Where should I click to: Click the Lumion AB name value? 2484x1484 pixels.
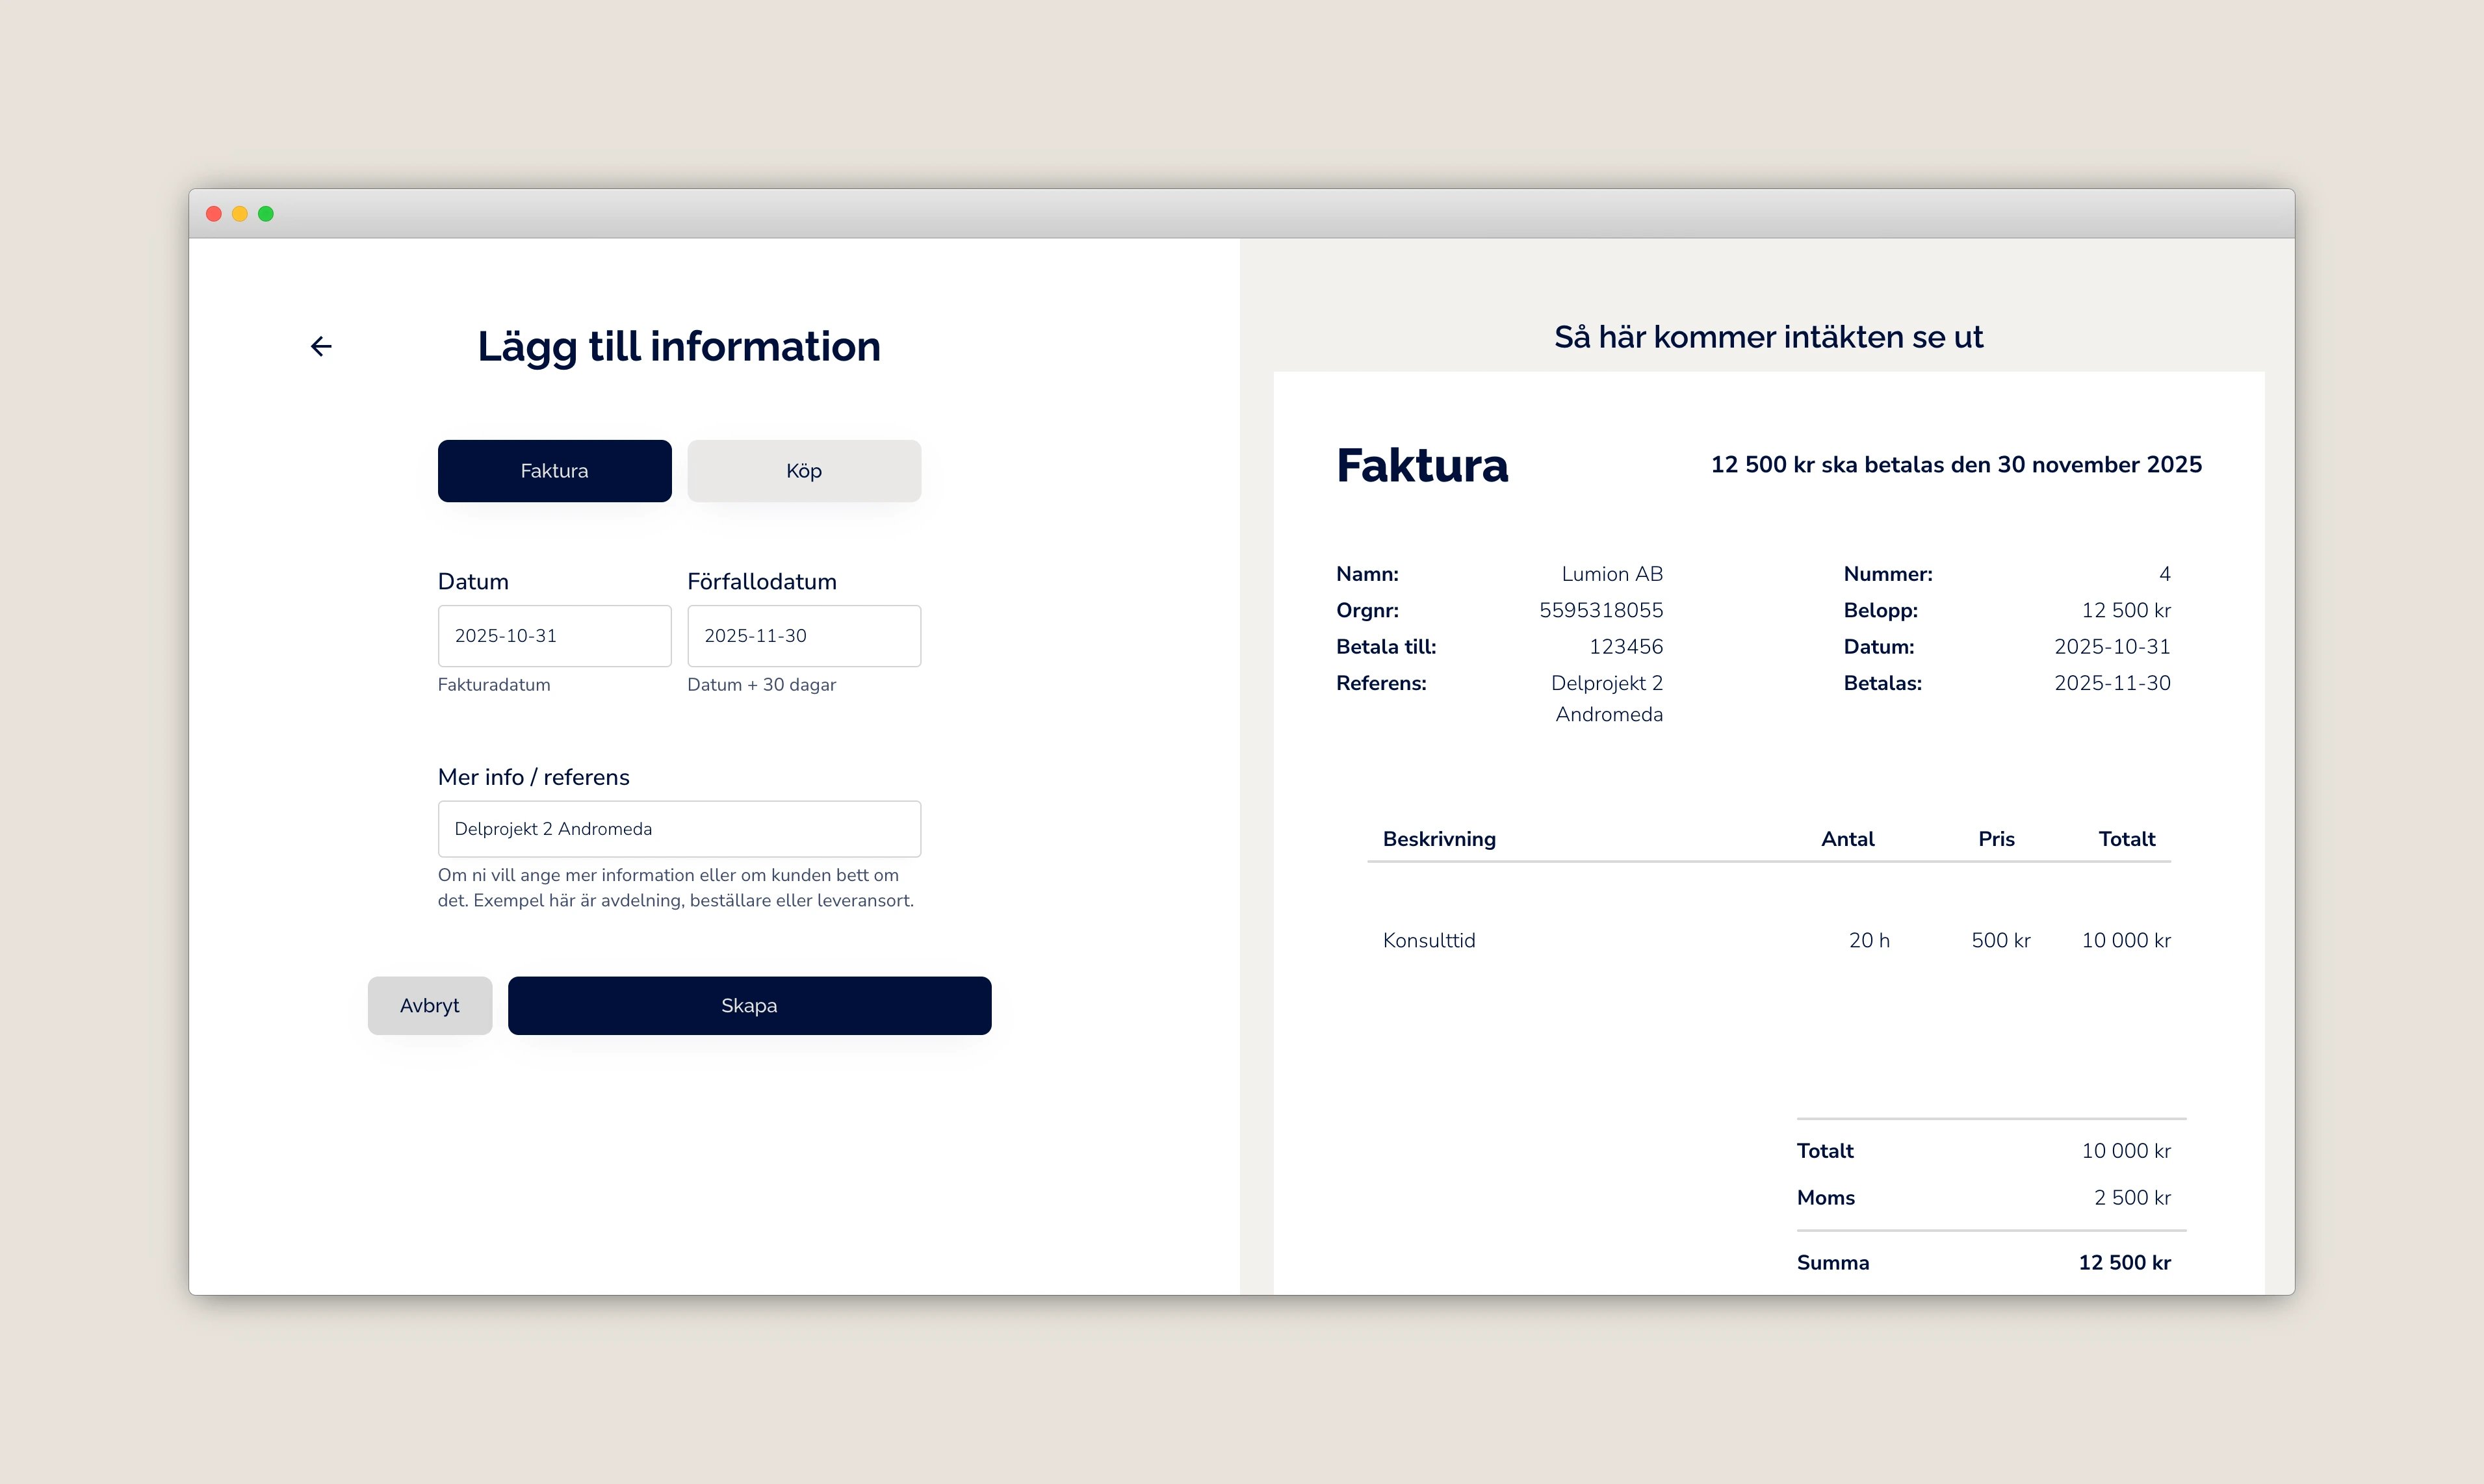pos(1611,574)
